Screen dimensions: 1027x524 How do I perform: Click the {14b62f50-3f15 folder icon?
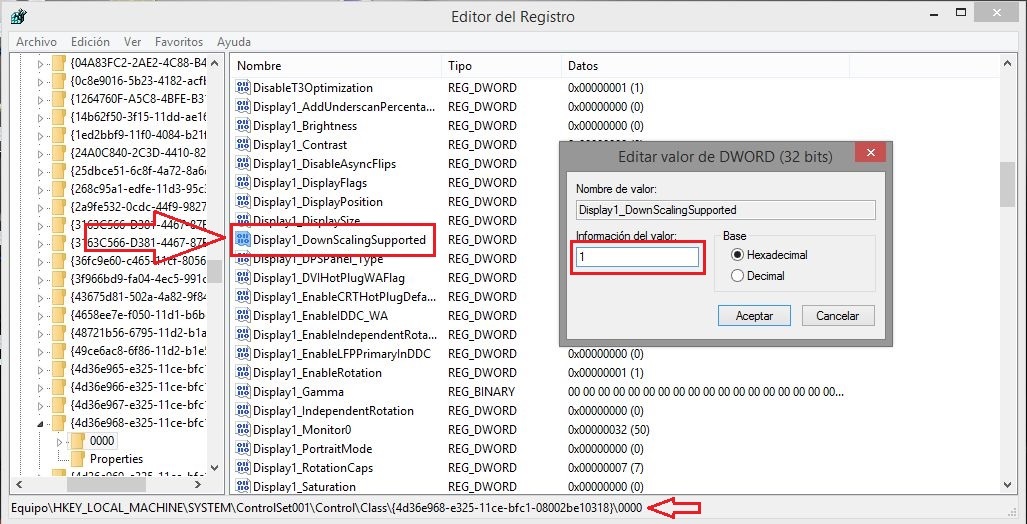(x=59, y=117)
